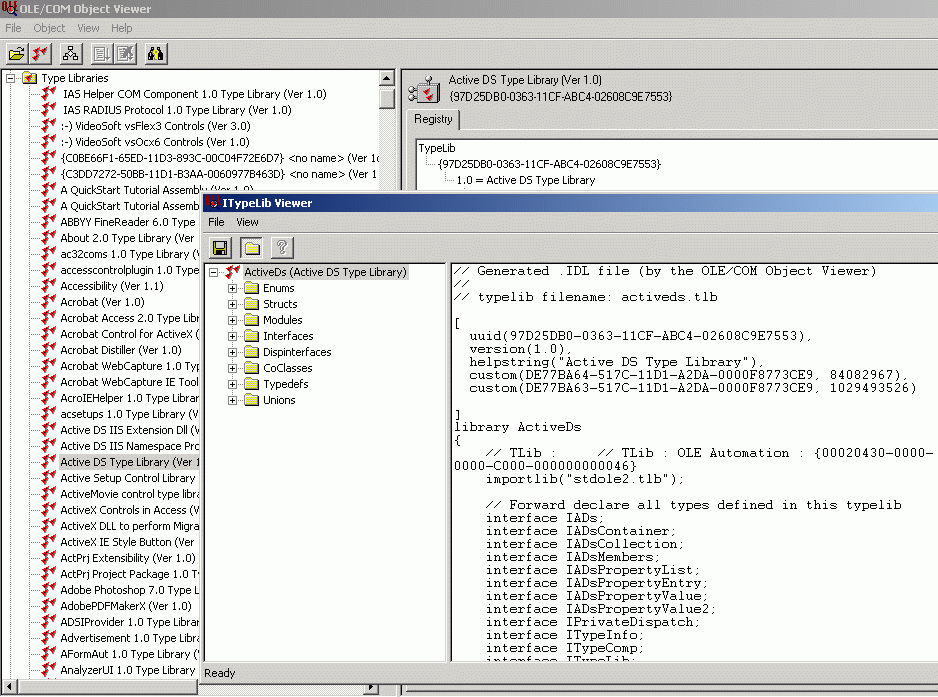The height and width of the screenshot is (697, 938).
Task: Click the horizontal scrollbar left arrow
Action: [x=8, y=687]
